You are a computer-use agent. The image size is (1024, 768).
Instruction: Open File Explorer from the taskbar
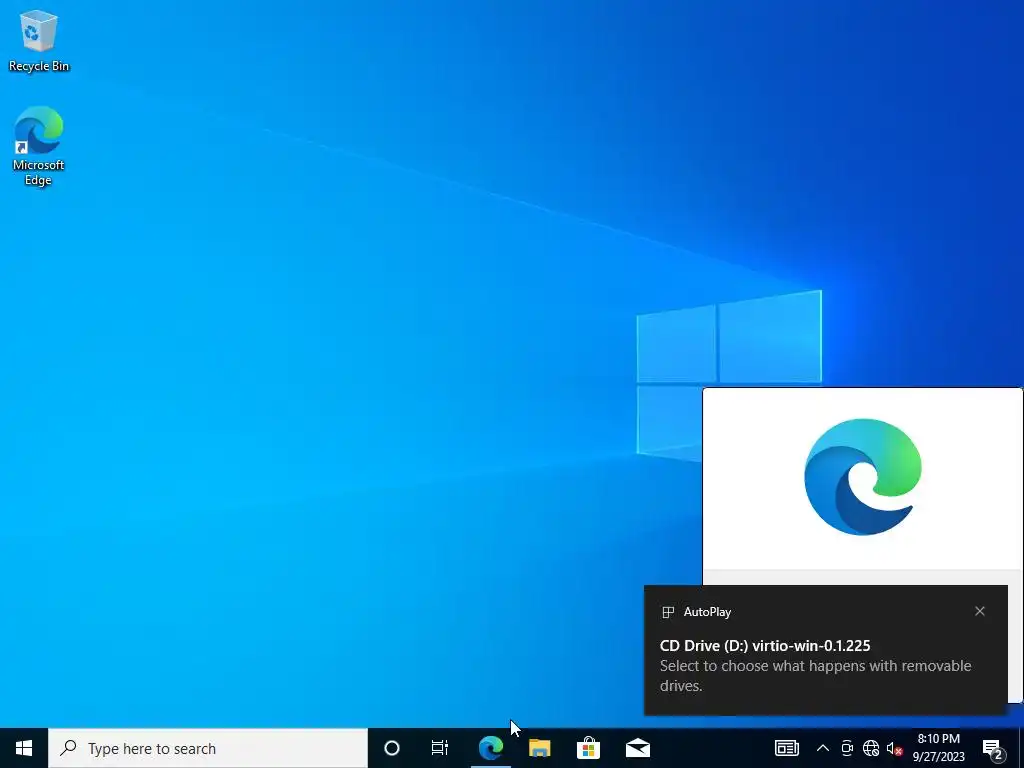(x=539, y=748)
